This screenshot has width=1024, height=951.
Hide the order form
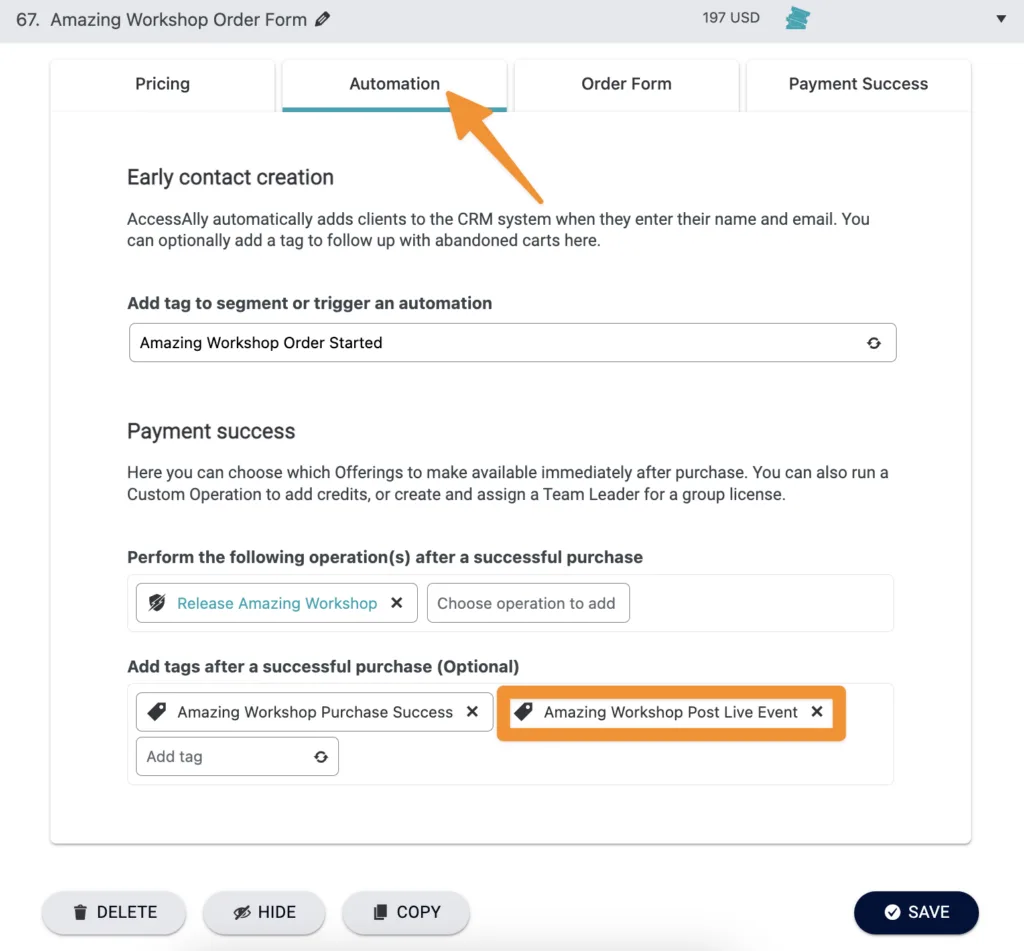pyautogui.click(x=264, y=912)
